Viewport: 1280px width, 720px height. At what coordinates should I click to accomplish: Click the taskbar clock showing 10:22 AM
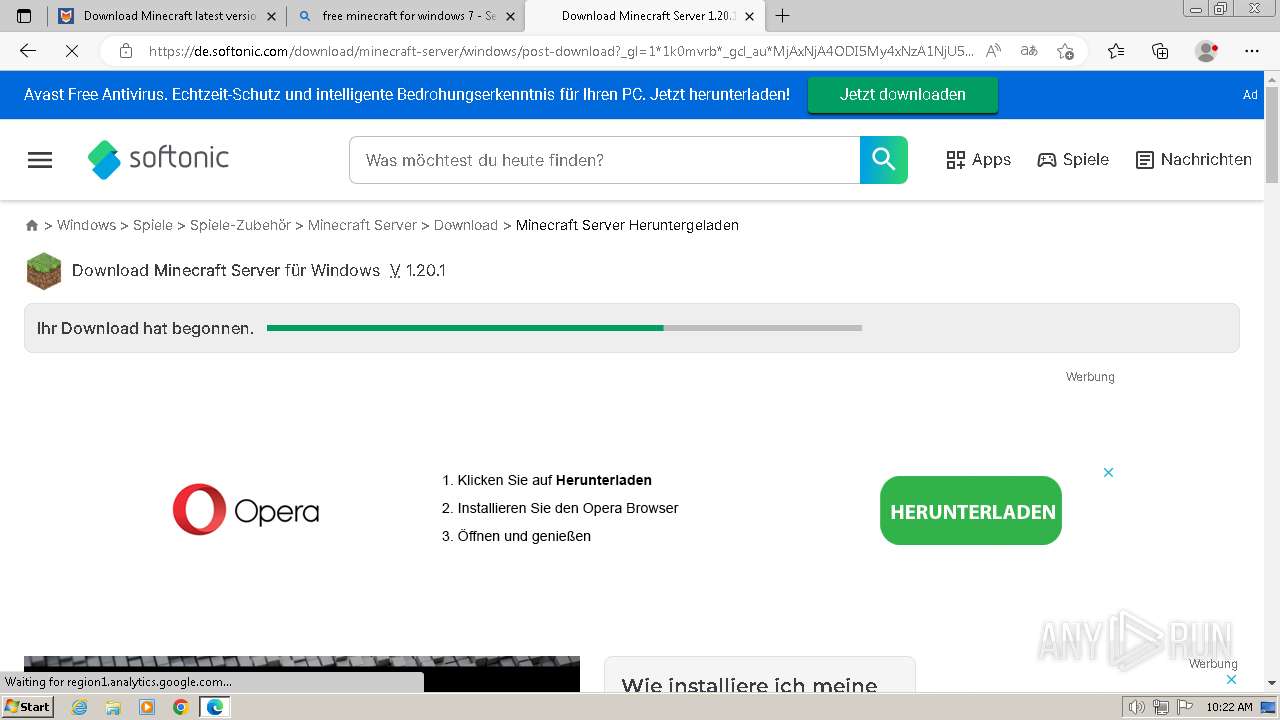1229,707
